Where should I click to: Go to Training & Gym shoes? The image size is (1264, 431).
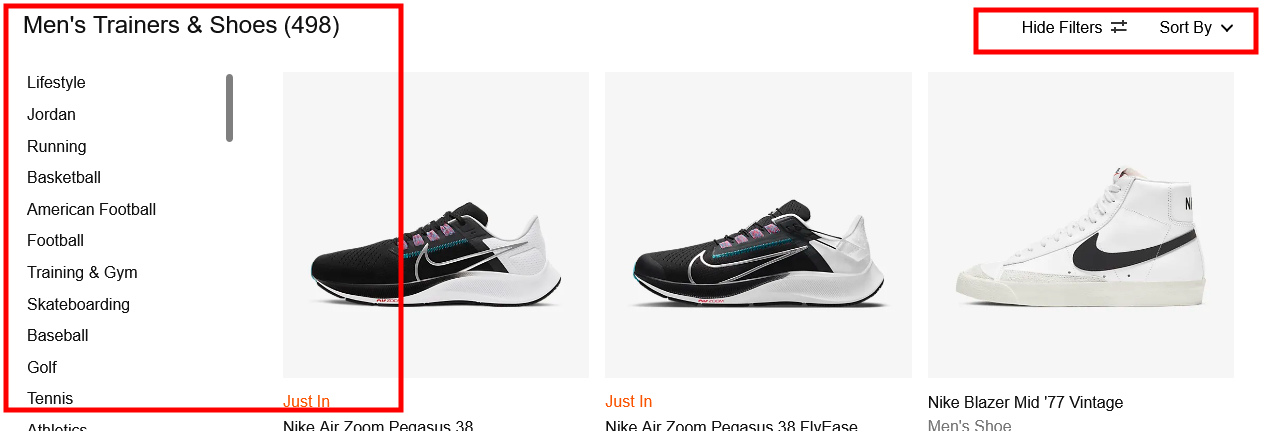82,272
